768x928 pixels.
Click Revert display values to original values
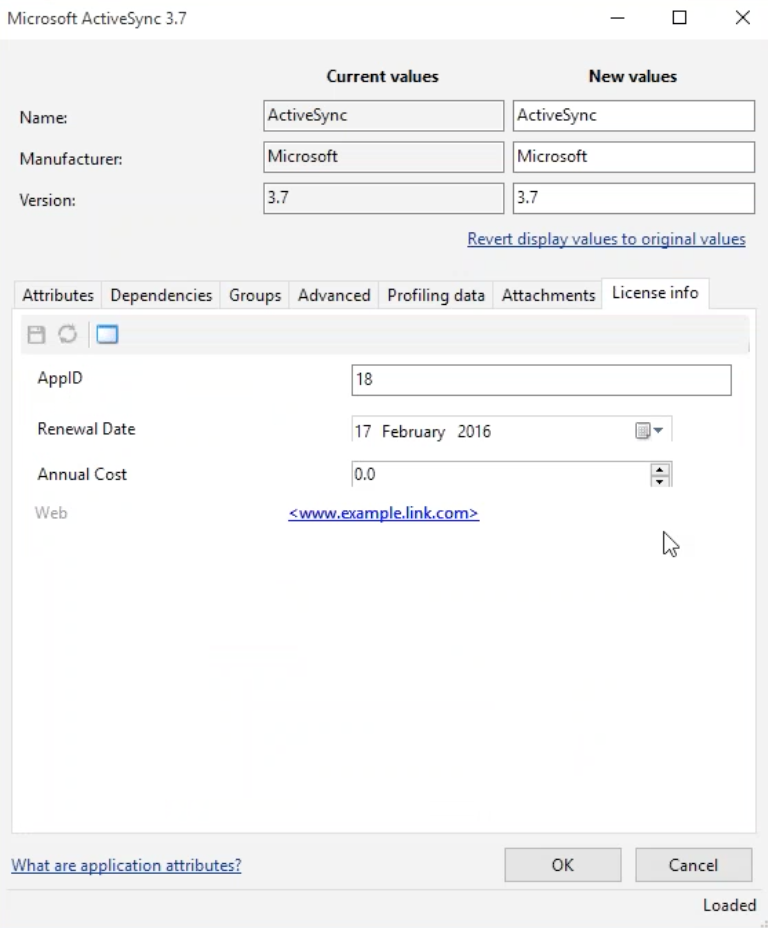[x=606, y=239]
